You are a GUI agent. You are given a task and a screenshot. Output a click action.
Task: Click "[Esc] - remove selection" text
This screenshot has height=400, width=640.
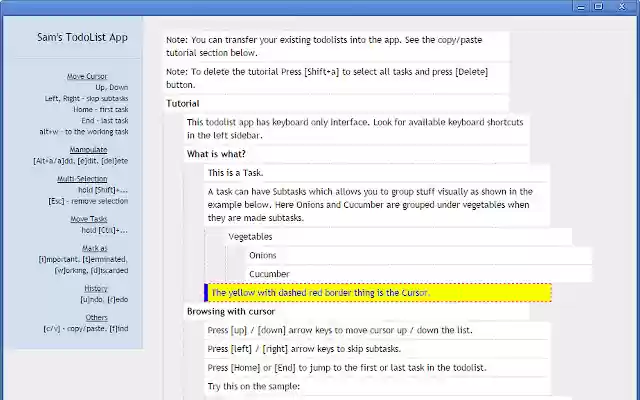(x=88, y=201)
